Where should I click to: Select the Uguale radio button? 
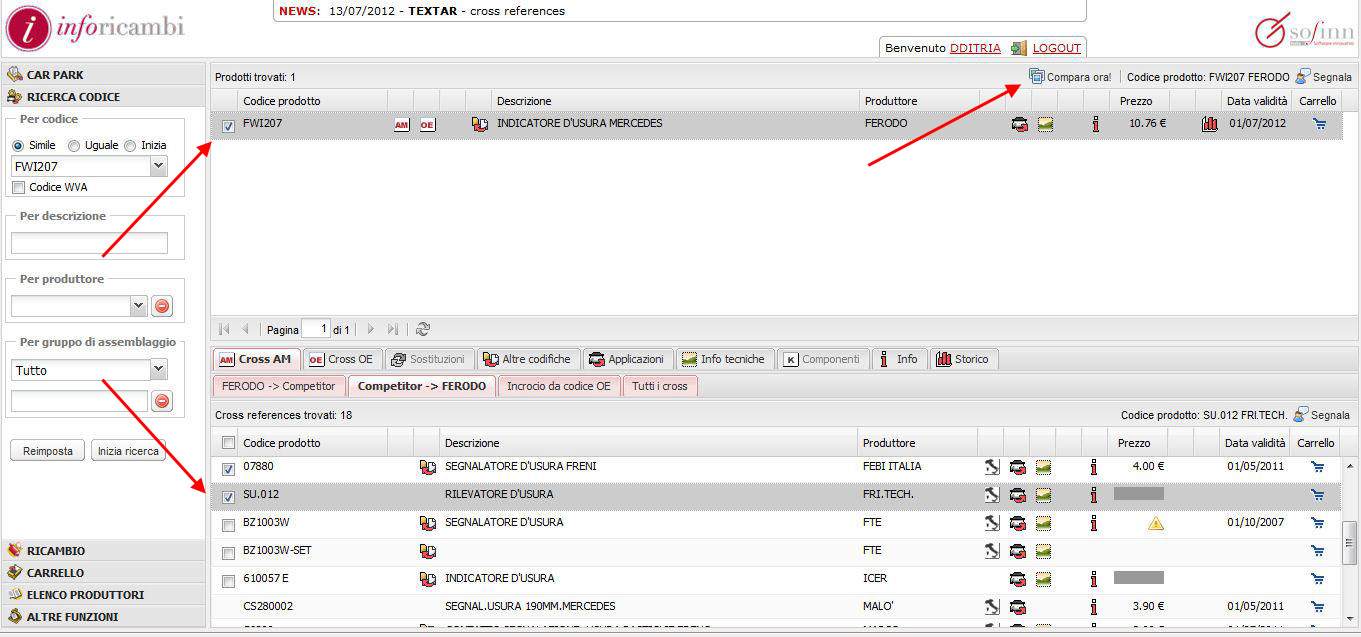click(x=74, y=146)
